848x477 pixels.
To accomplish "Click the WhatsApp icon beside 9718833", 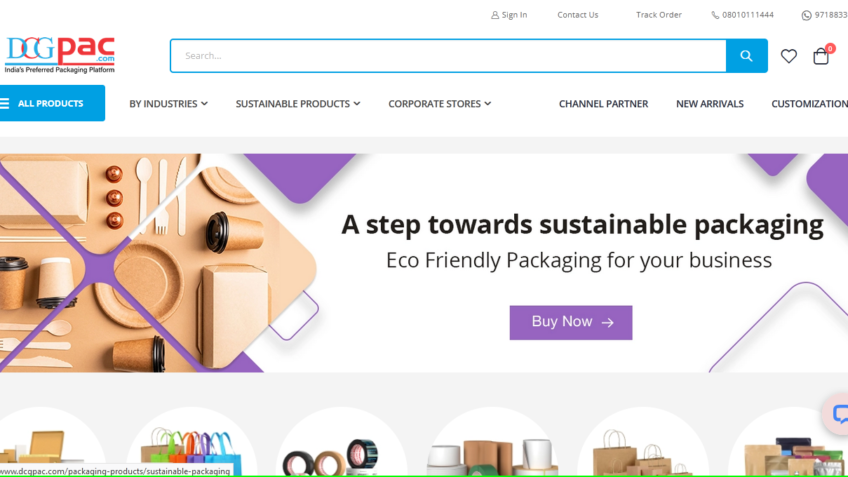I will pos(806,15).
